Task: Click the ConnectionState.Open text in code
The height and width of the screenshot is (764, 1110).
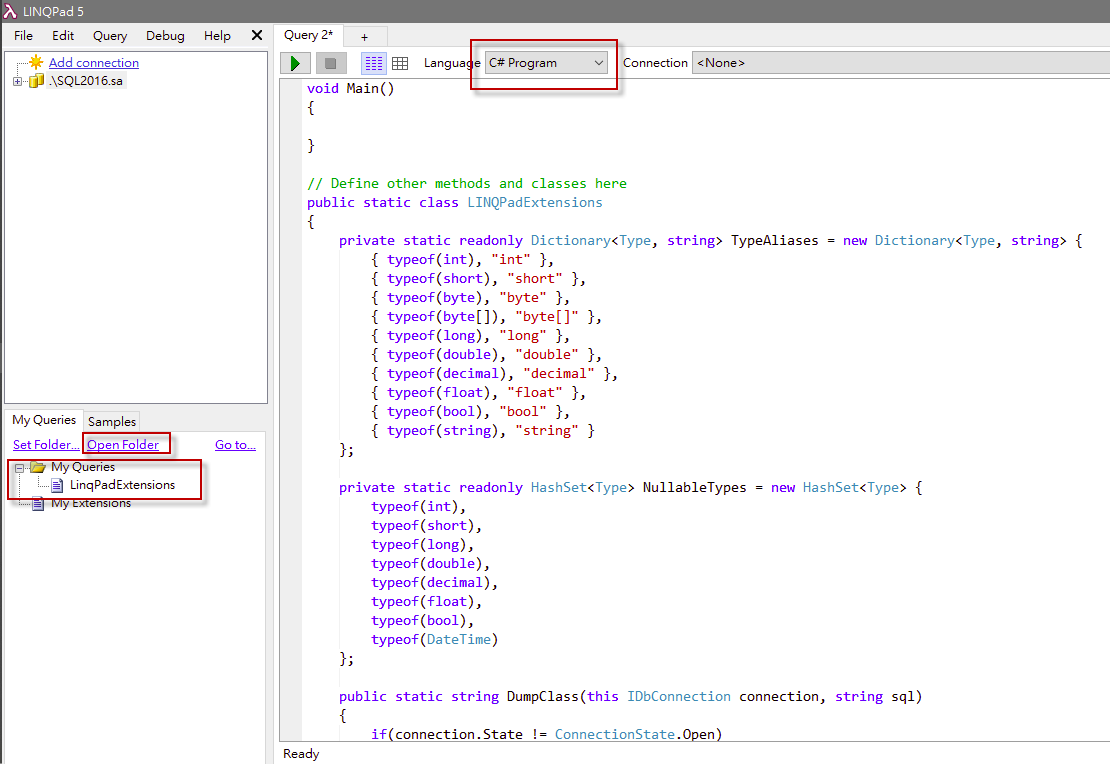Action: [x=635, y=734]
